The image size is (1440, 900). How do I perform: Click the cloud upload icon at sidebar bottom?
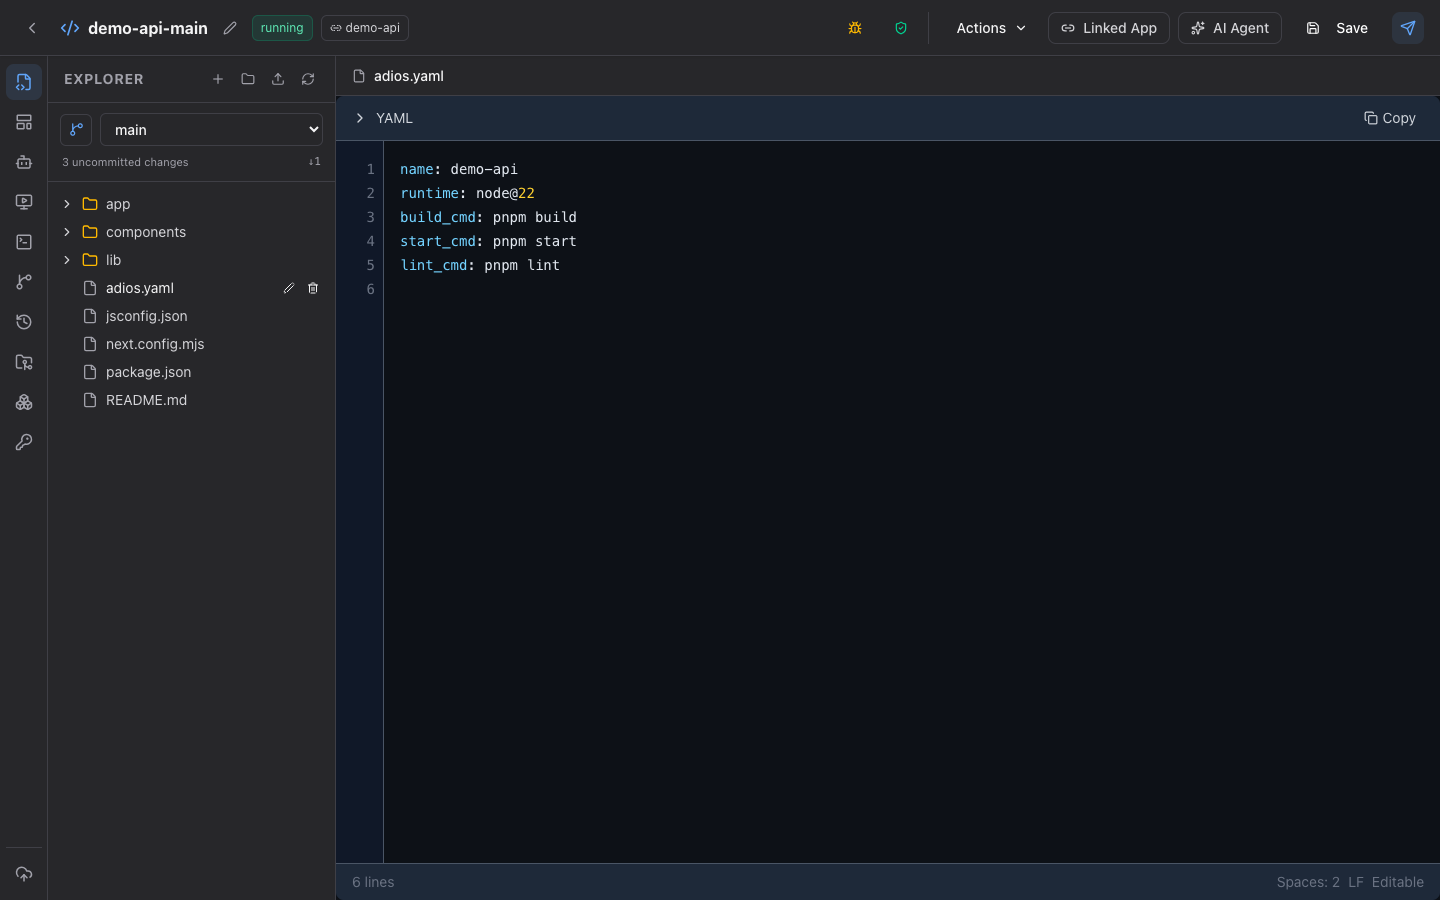24,874
